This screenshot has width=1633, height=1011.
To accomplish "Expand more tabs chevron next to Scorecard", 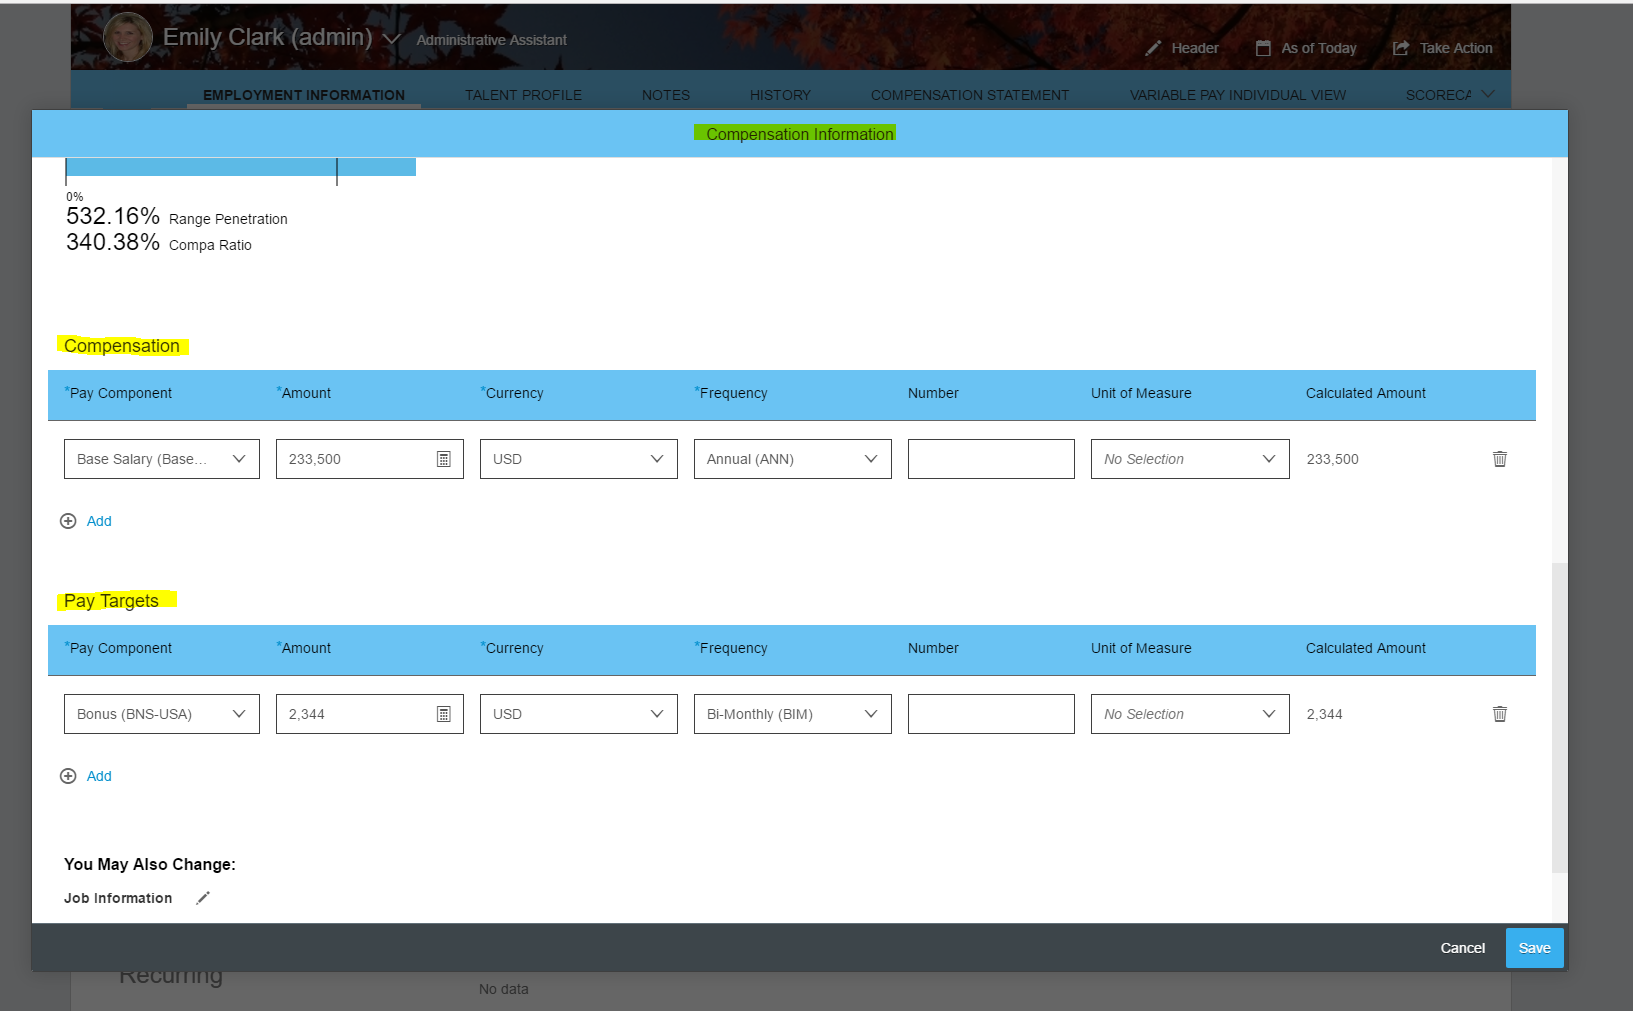I will point(1488,94).
